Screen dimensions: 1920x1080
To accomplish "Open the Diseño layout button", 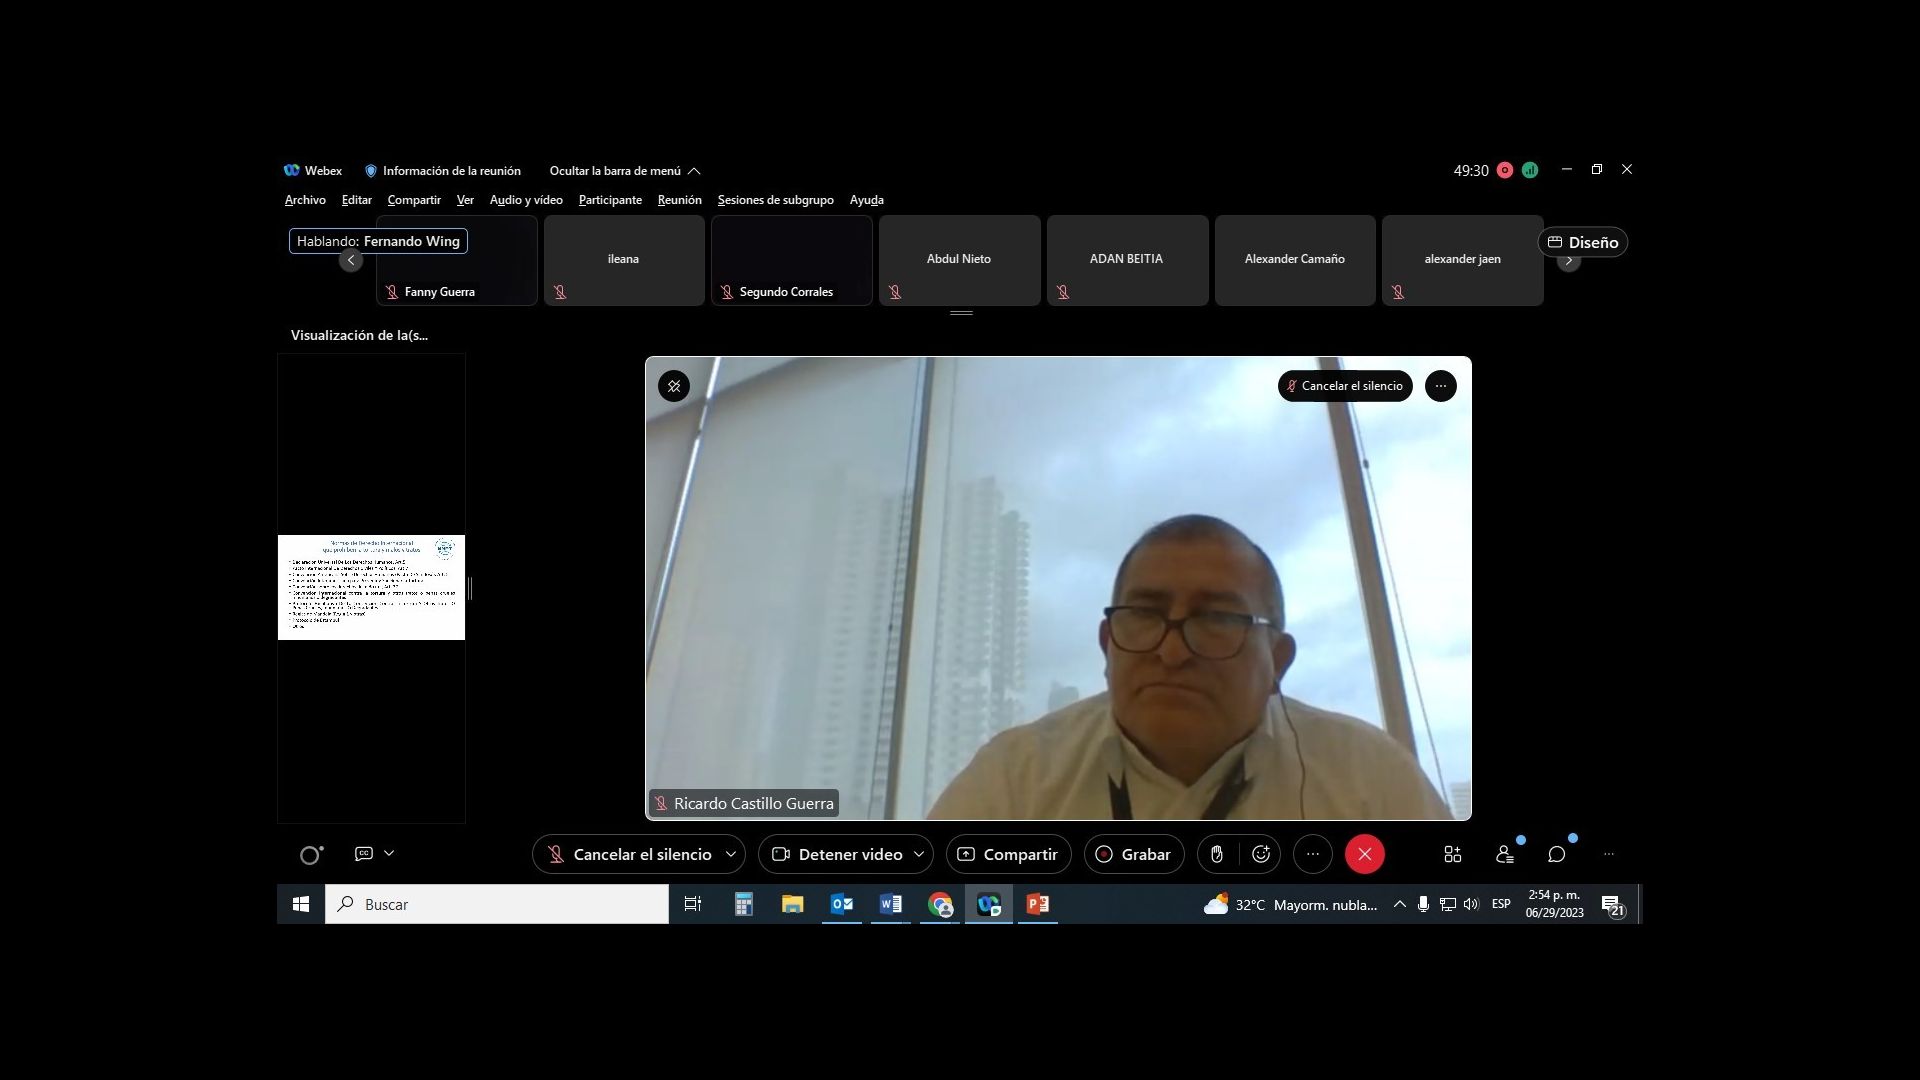I will (x=1583, y=242).
